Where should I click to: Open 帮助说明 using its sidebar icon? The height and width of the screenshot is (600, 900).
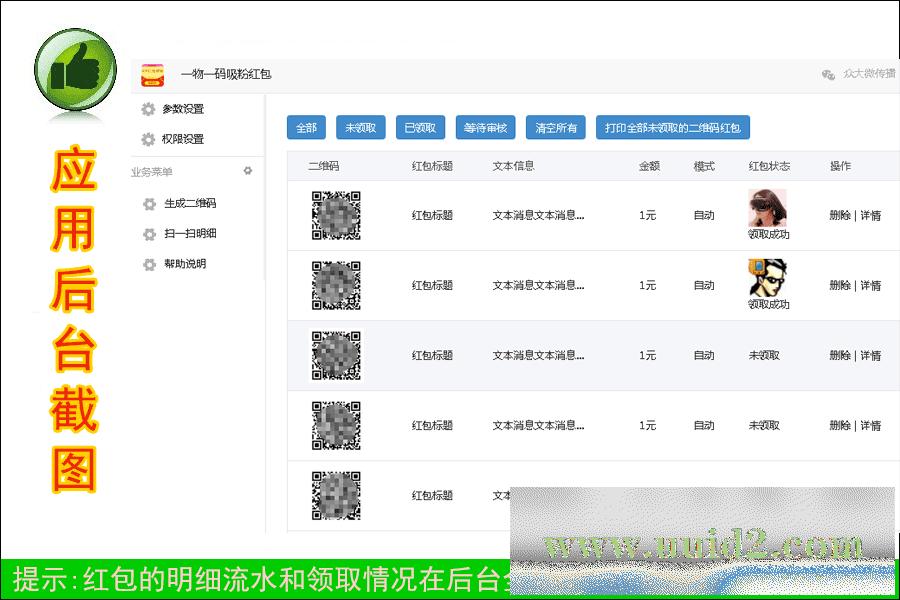coord(149,264)
